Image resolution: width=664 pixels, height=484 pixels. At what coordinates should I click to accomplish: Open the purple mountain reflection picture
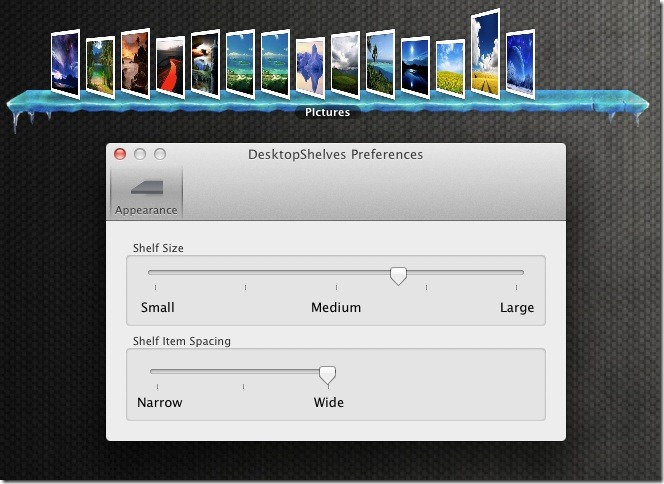(x=310, y=68)
